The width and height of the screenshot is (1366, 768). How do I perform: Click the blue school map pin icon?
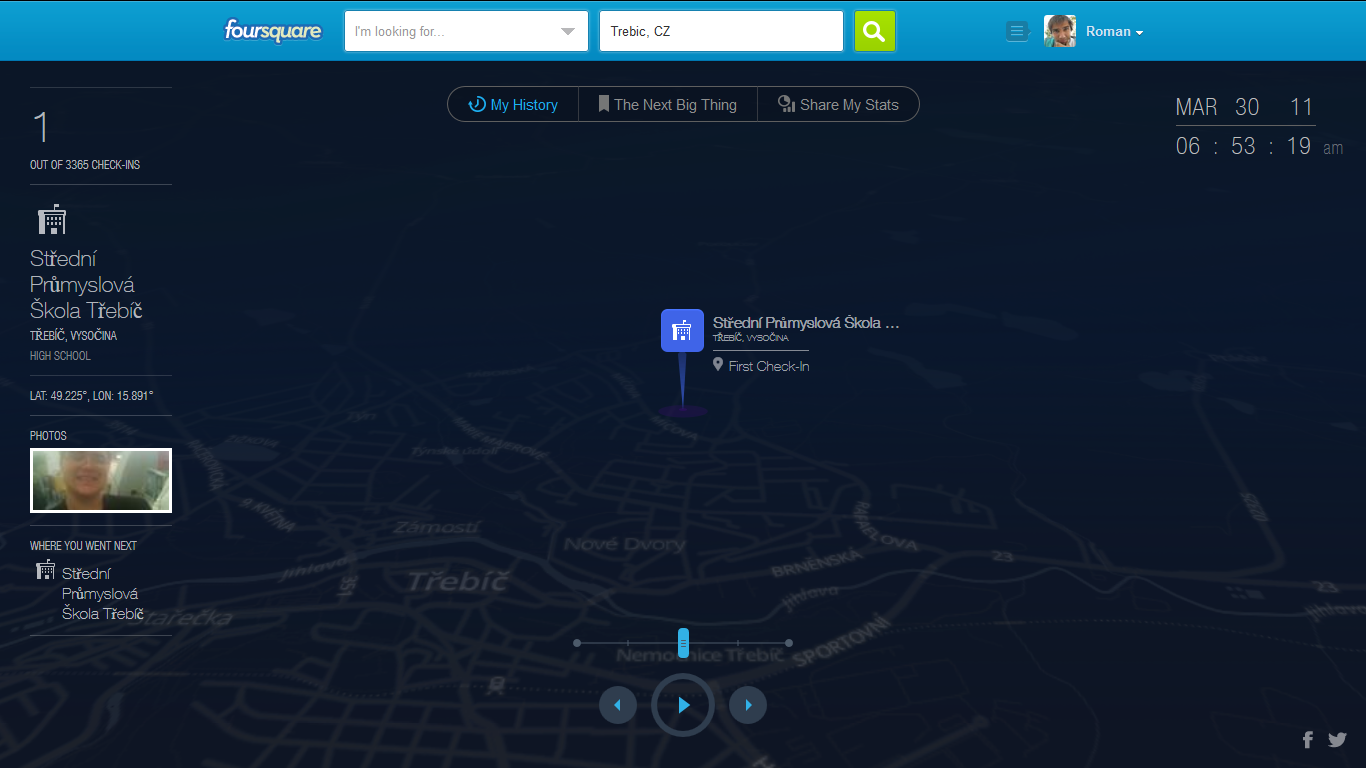682,330
